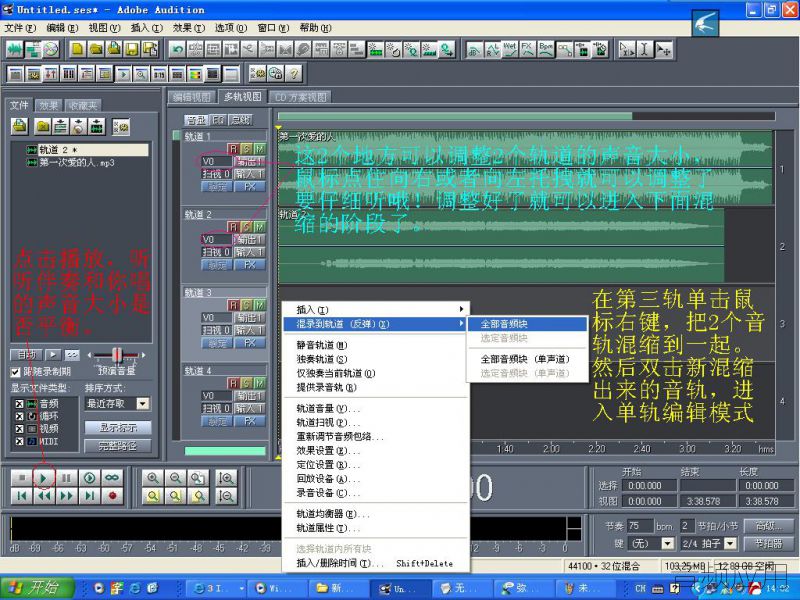Click the open session folder icon
Image resolution: width=800 pixels, height=600 pixels.
(95, 49)
